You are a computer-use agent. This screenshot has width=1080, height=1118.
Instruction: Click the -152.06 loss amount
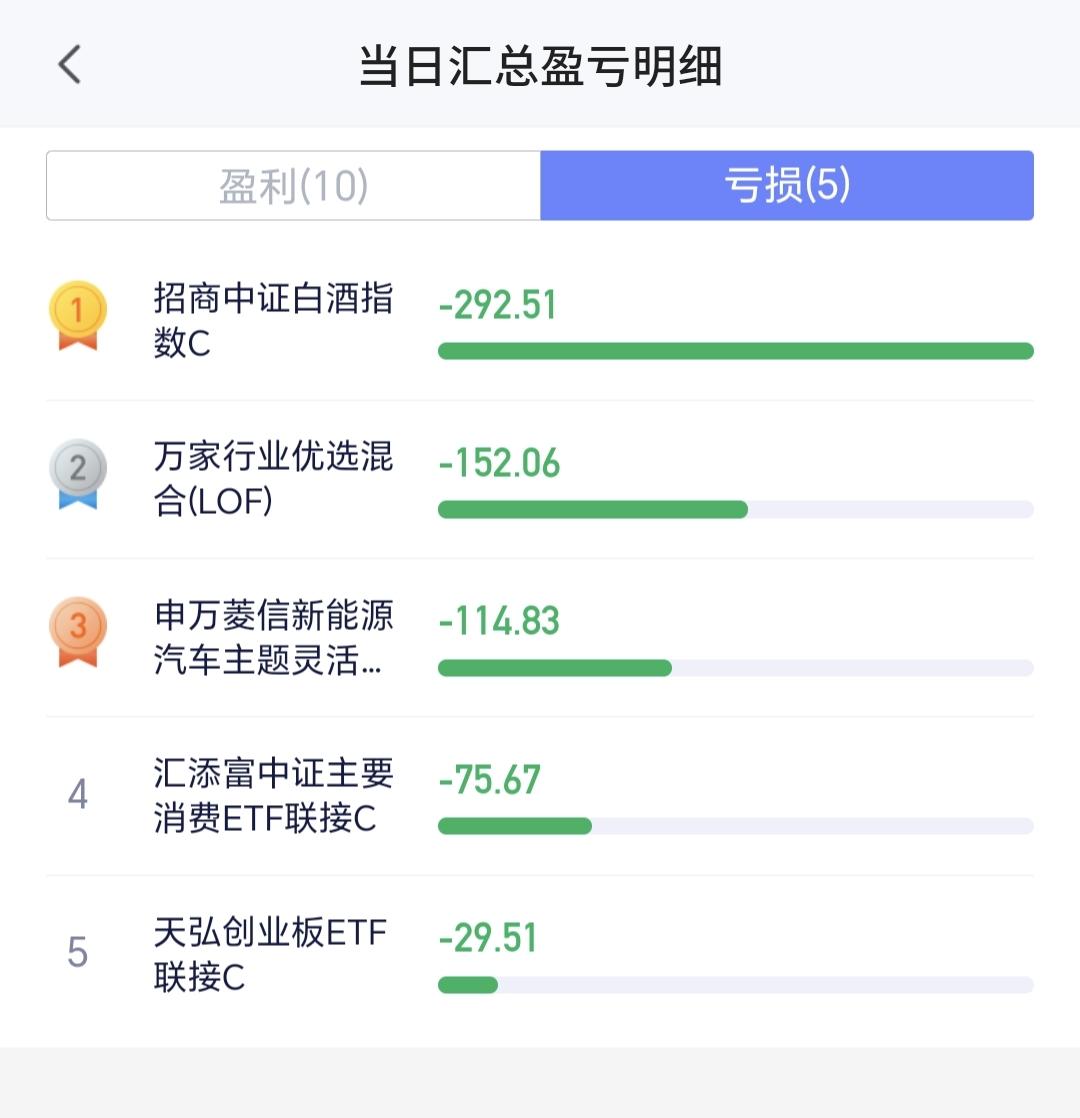click(x=499, y=463)
